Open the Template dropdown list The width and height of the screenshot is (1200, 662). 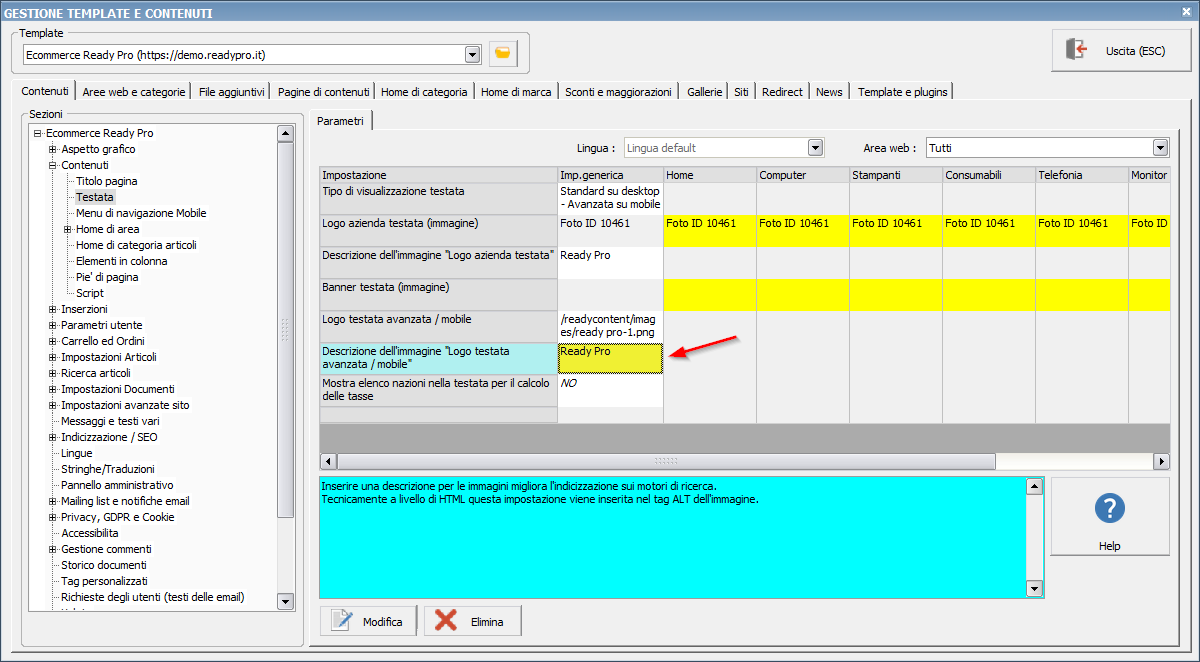[x=472, y=54]
